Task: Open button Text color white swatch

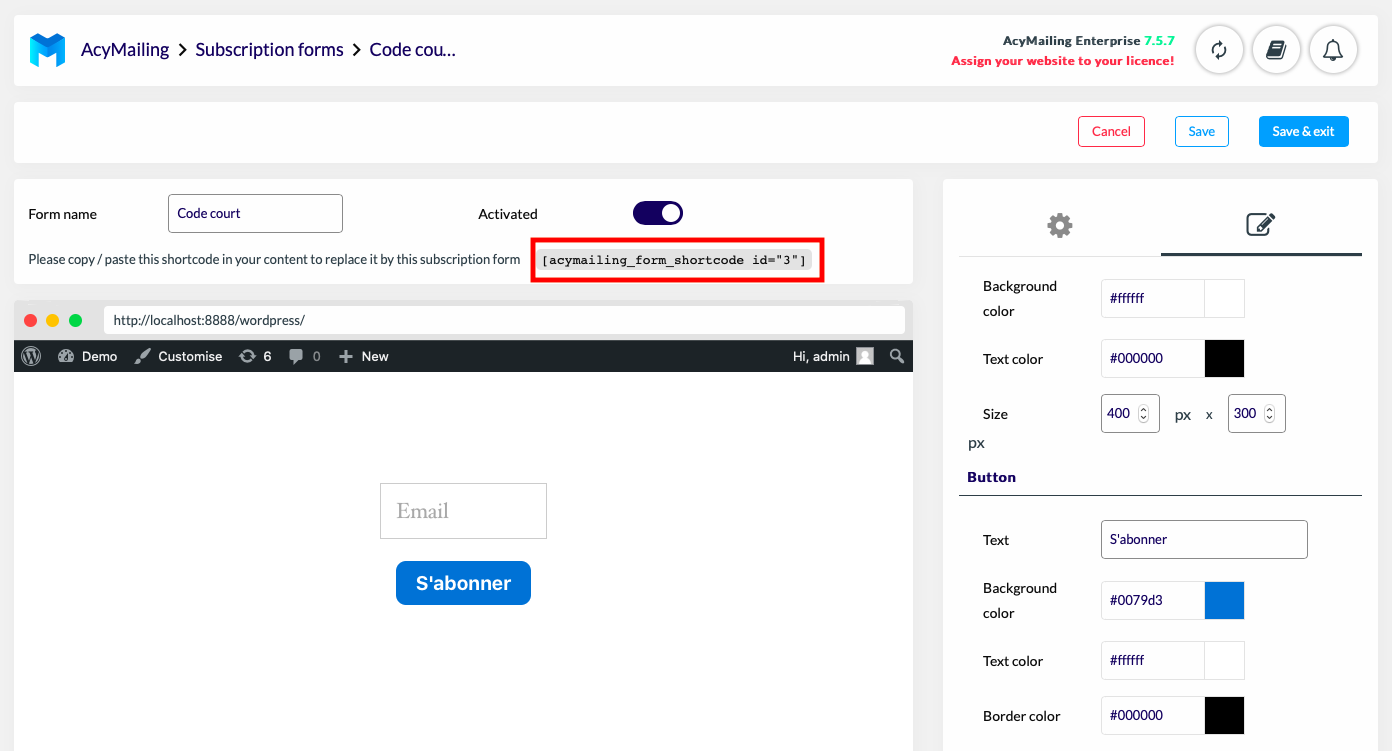Action: [1224, 660]
